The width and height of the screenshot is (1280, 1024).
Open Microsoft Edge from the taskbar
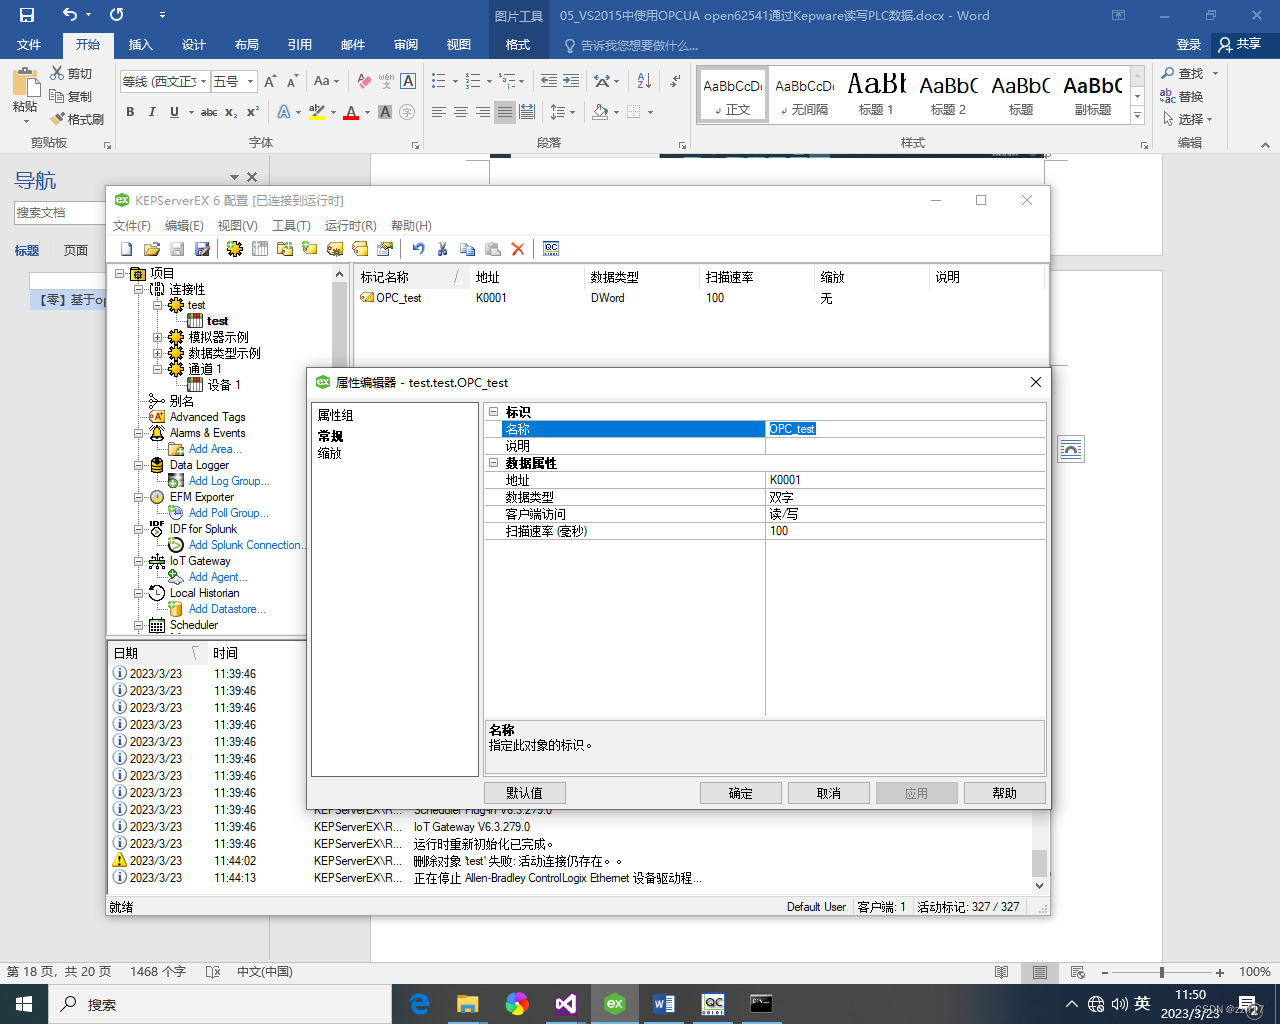[x=420, y=1004]
